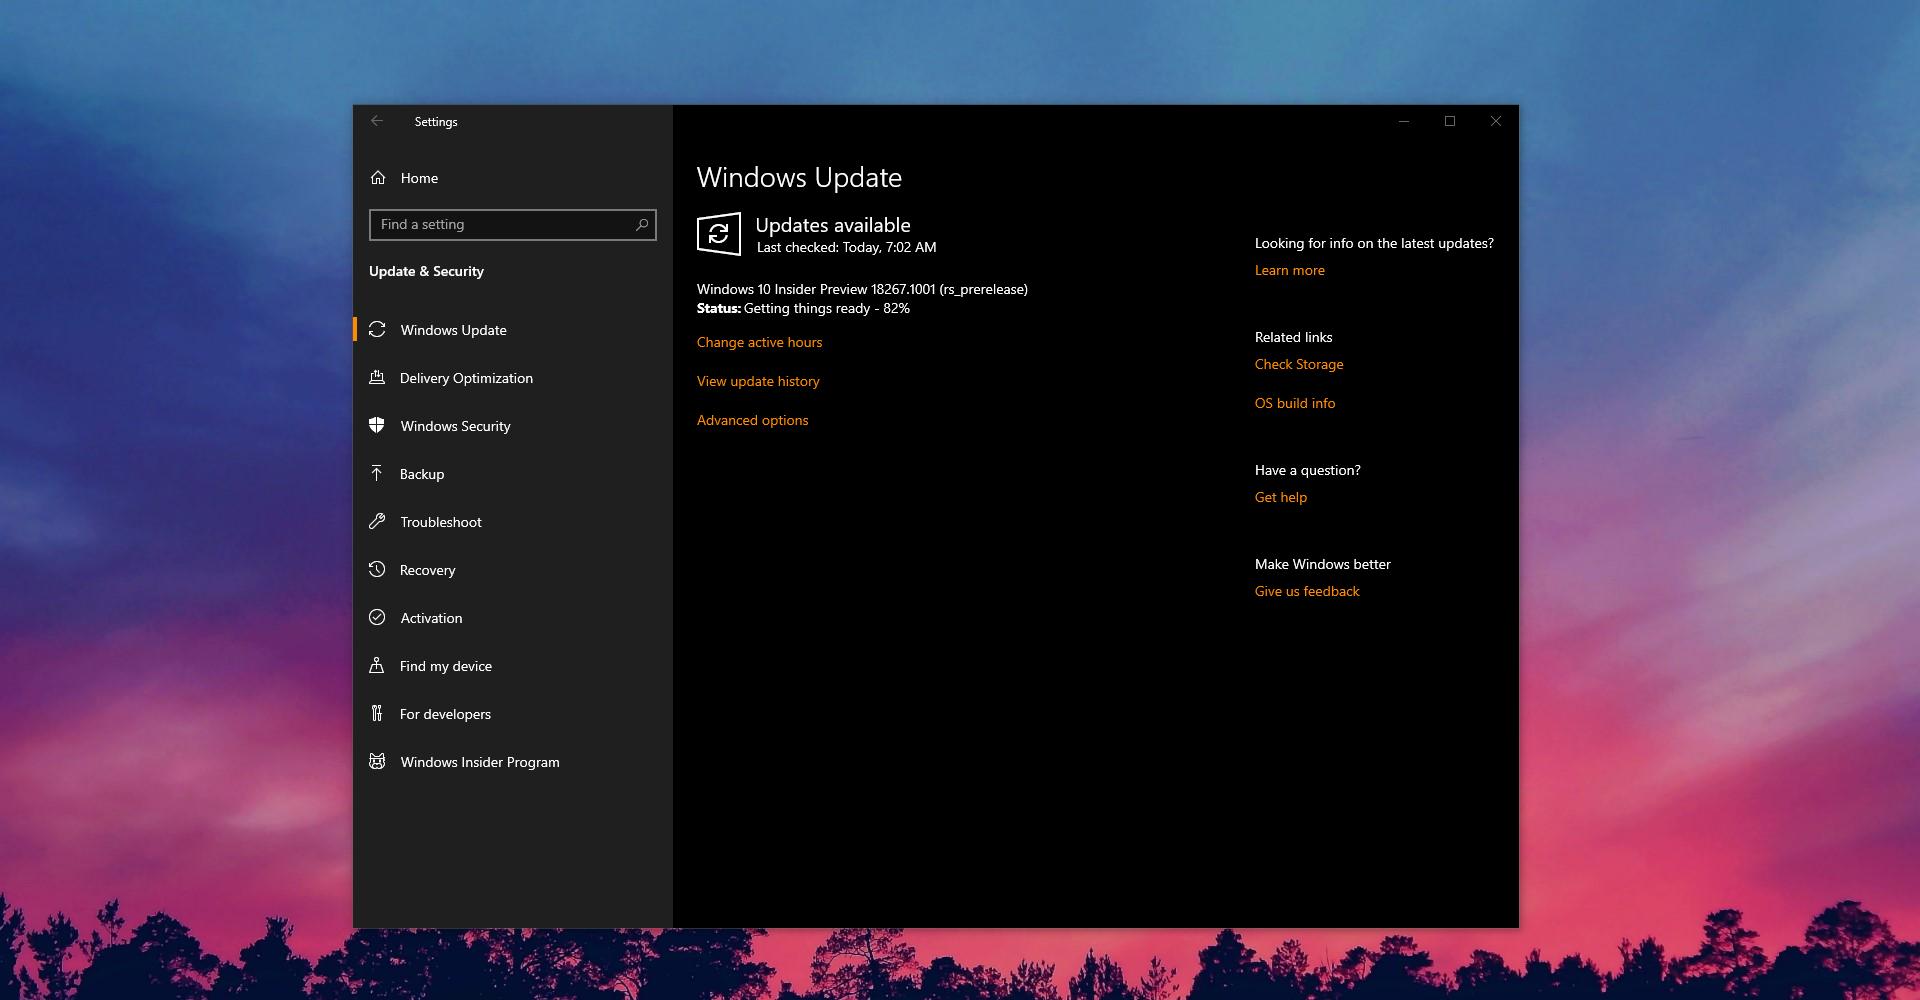Click the Recovery clock icon
The width and height of the screenshot is (1920, 1000).
pyautogui.click(x=377, y=570)
